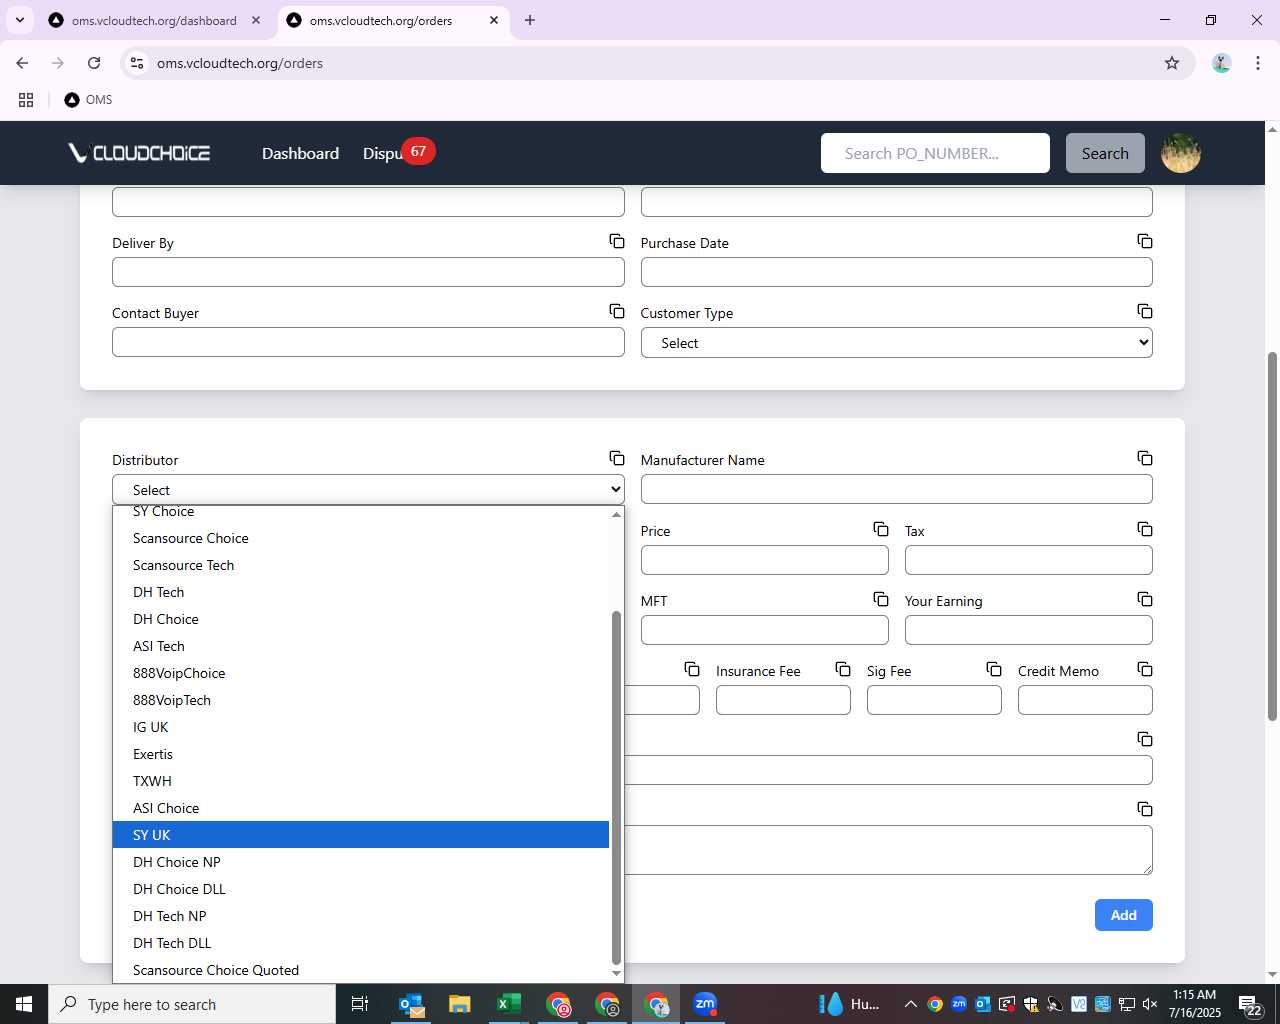Screen dimensions: 1280x1024
Task: Bookmark this page with the star icon
Action: coord(1172,63)
